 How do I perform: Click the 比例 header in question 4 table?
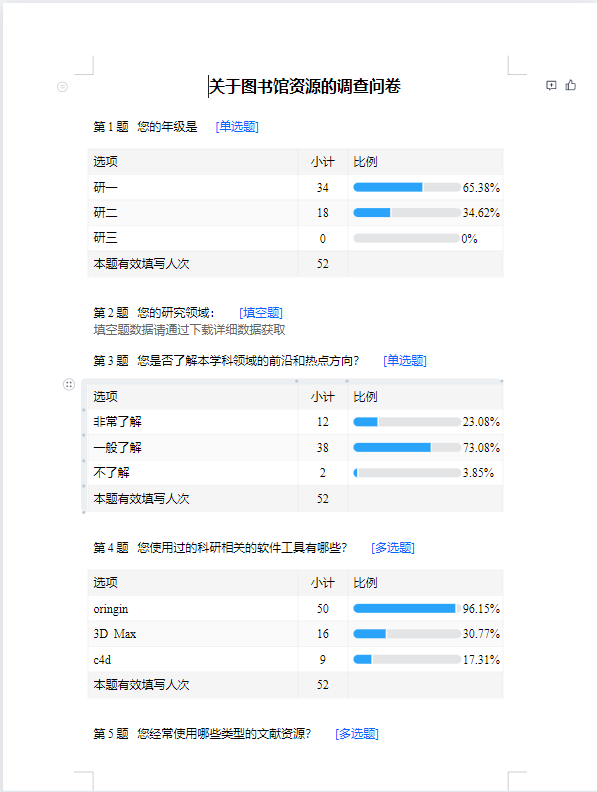pyautogui.click(x=365, y=583)
